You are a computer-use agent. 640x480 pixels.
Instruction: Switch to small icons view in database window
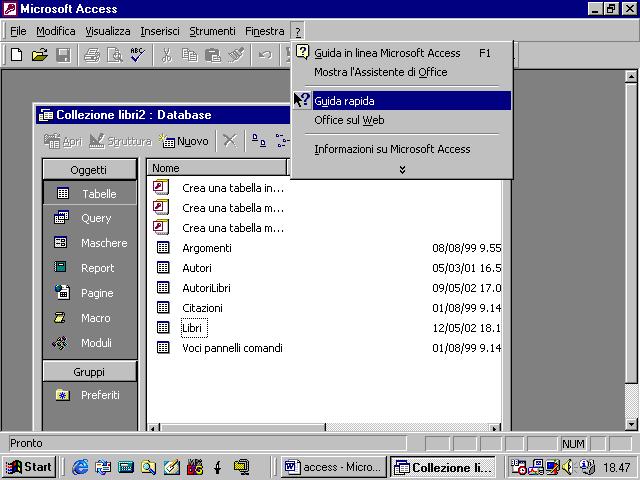tap(282, 141)
